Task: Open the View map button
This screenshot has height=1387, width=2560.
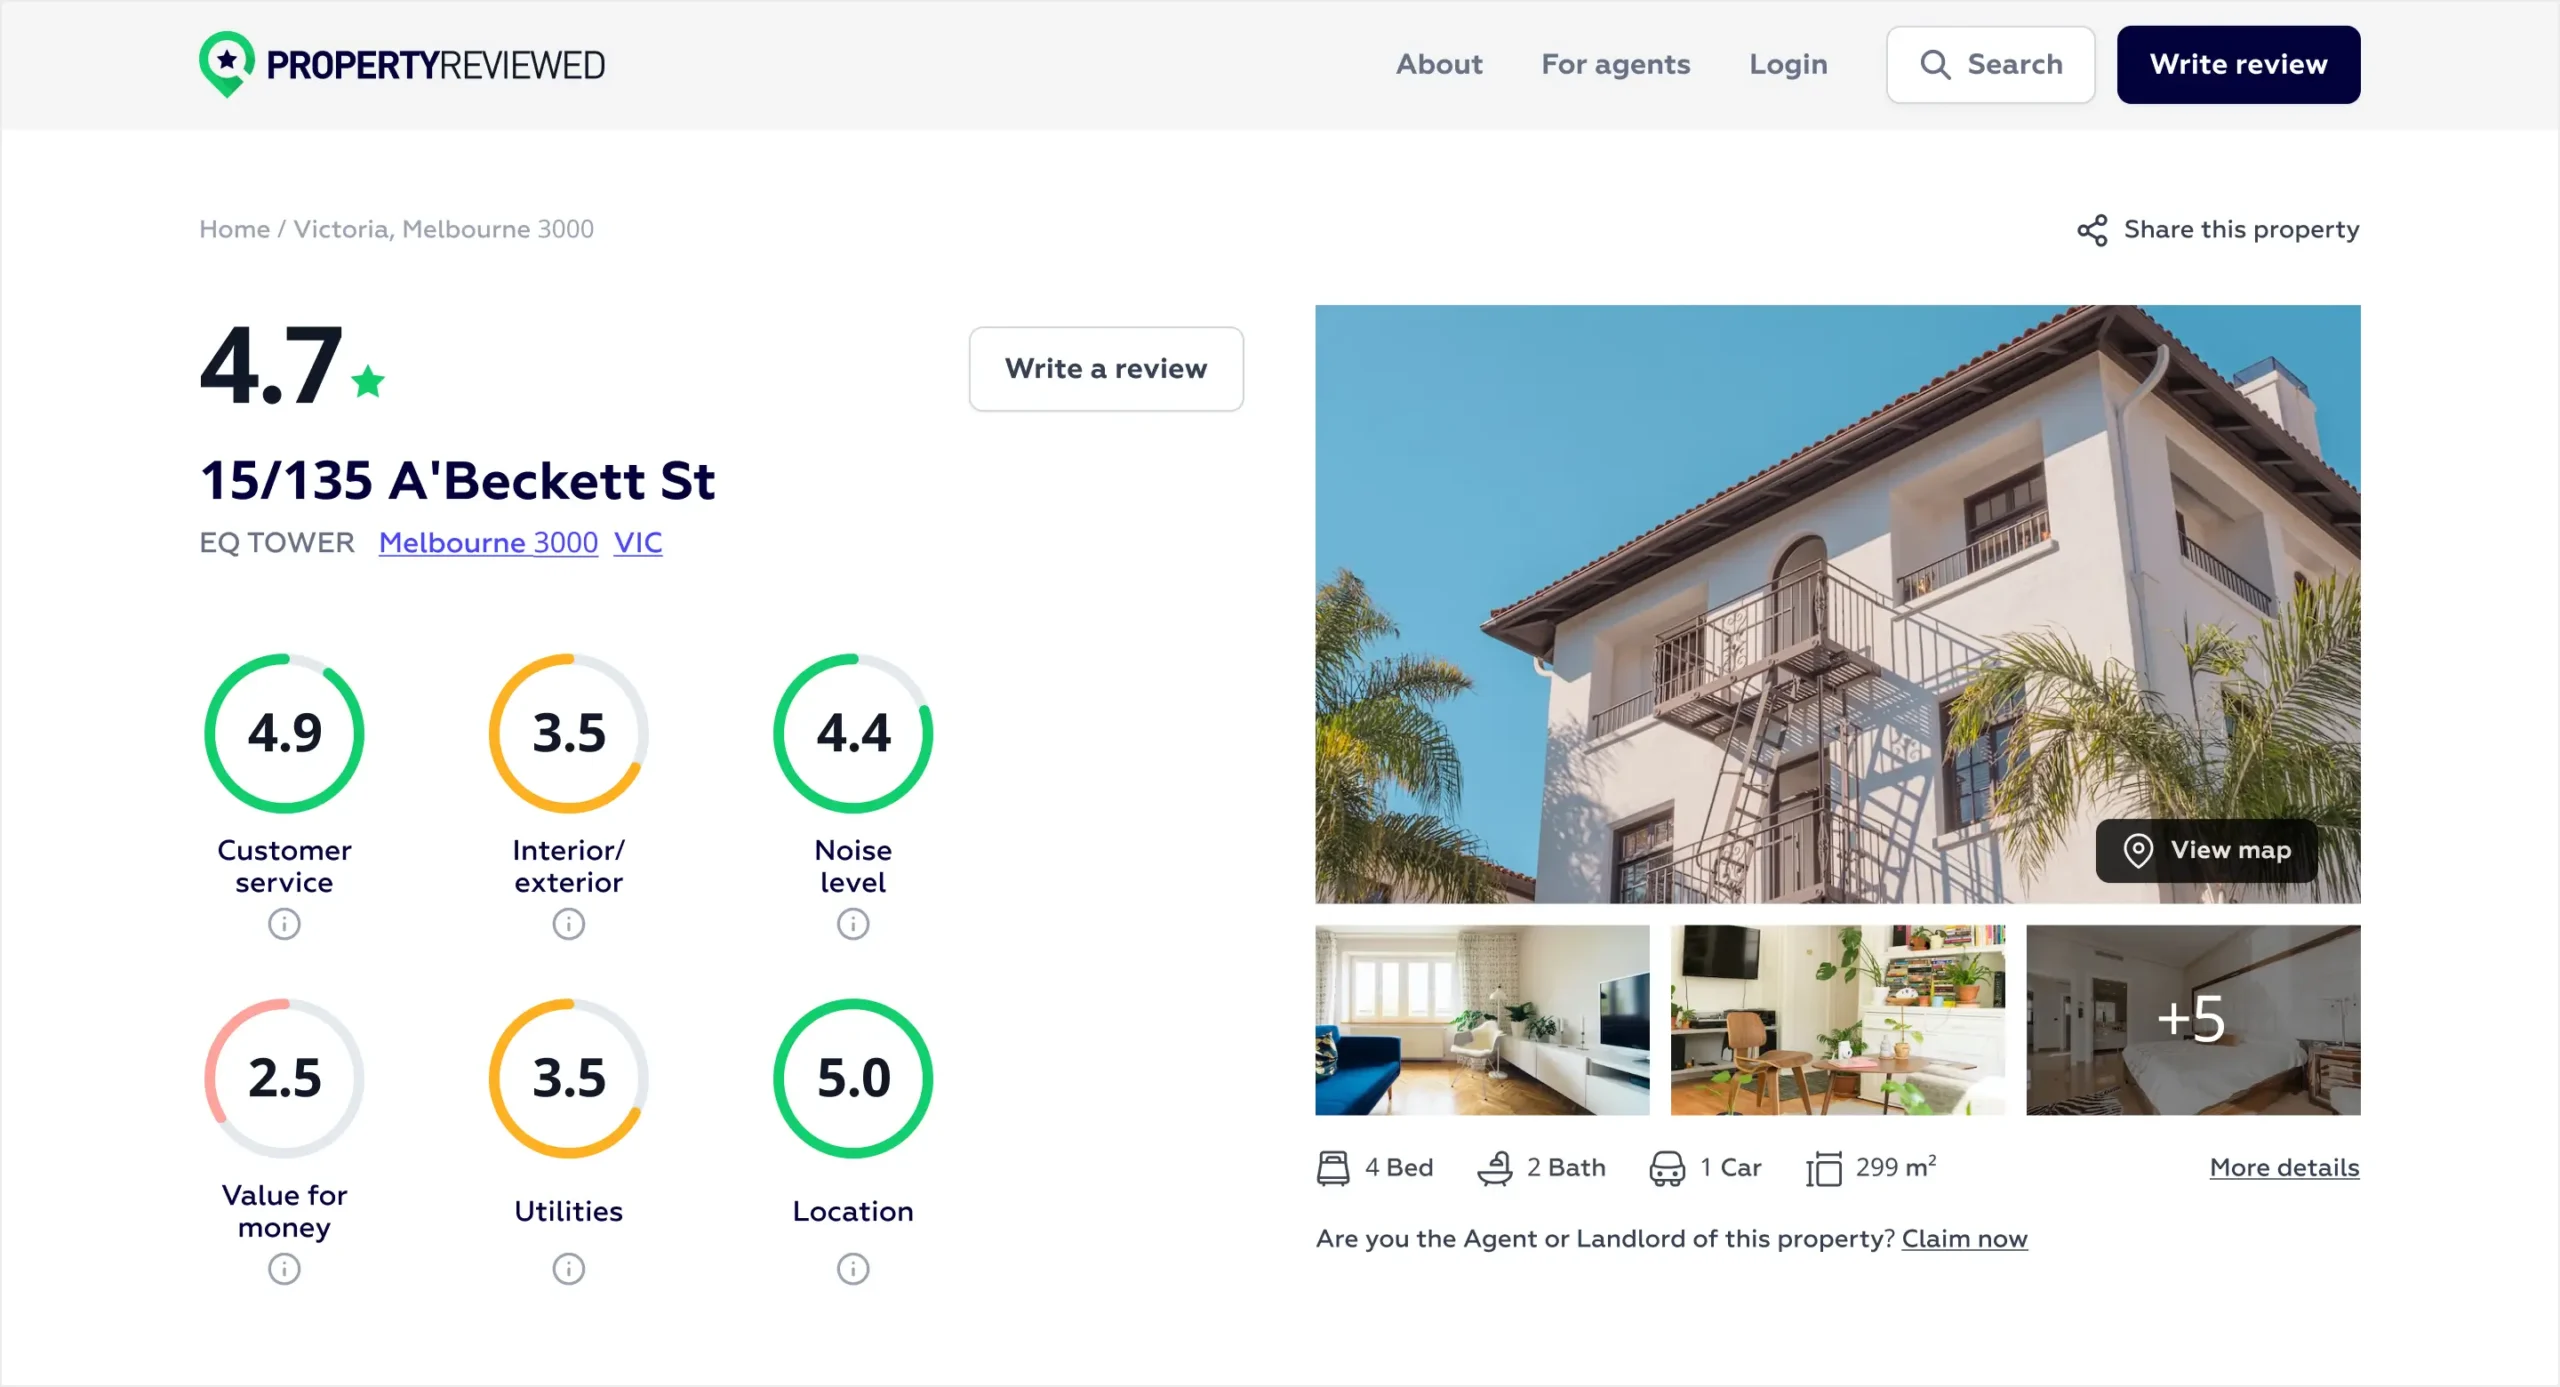Action: pyautogui.click(x=2206, y=850)
